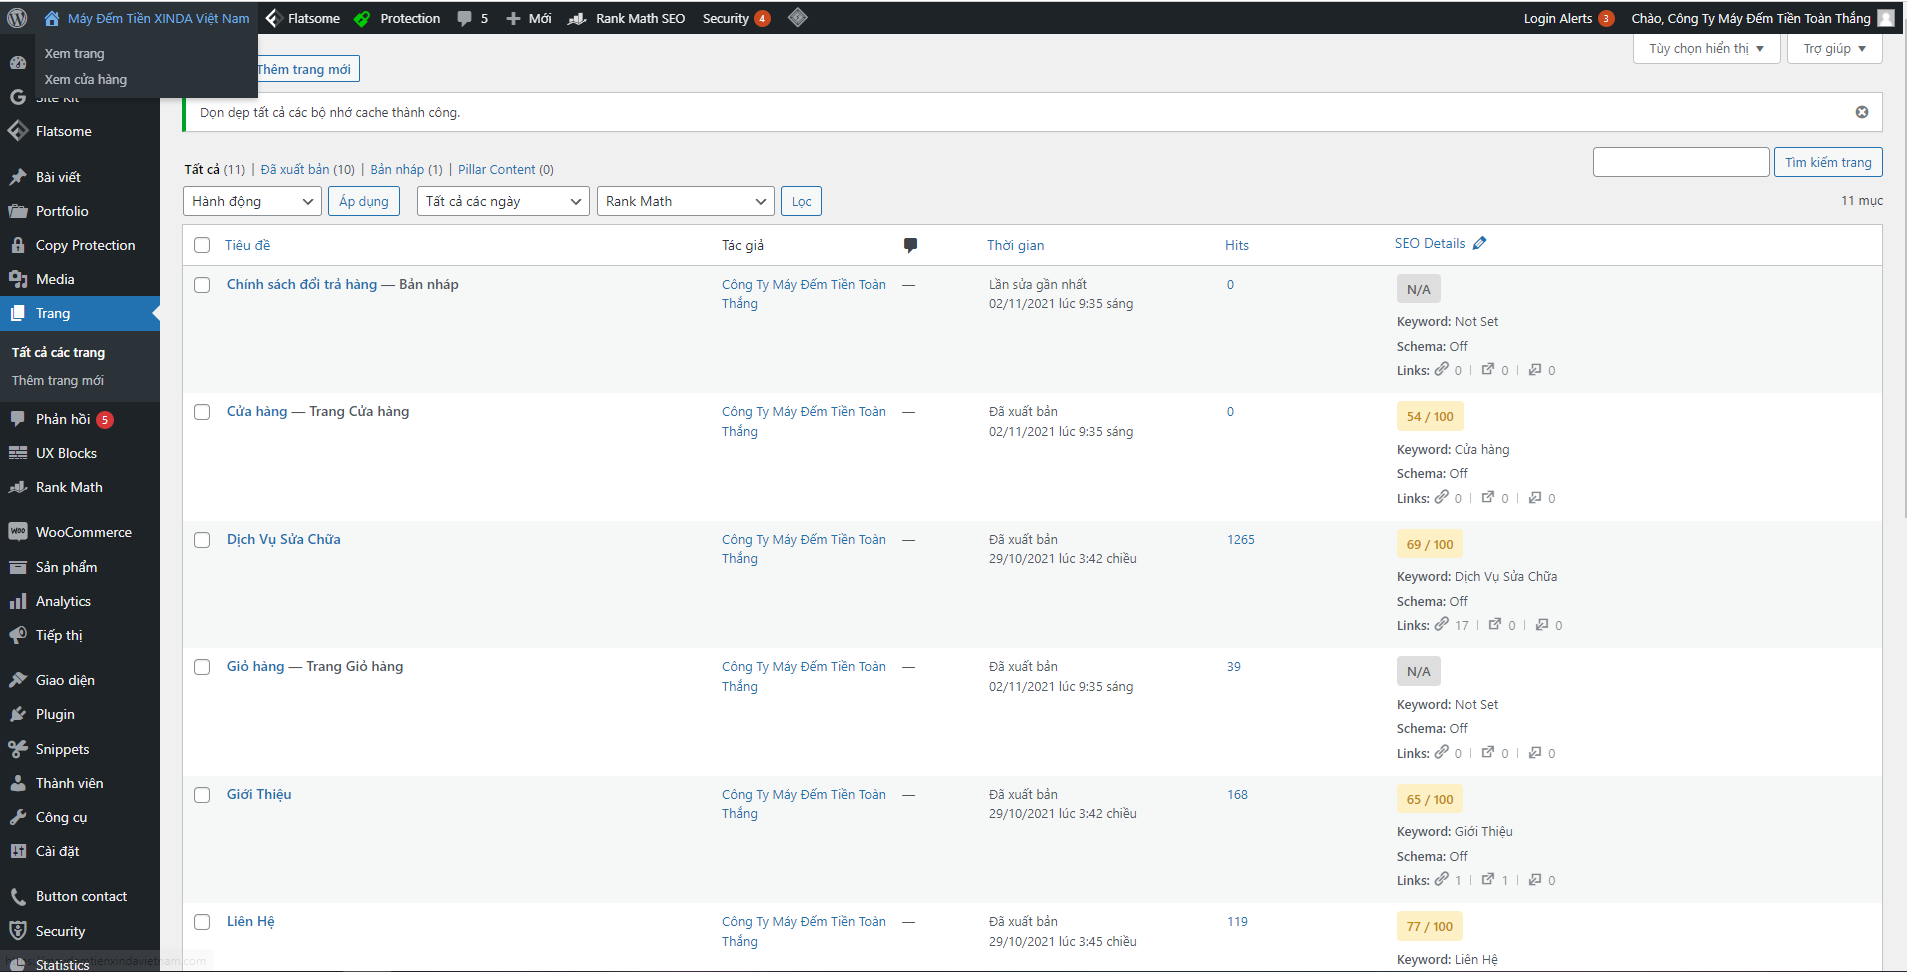This screenshot has height=972, width=1907.
Task: Filter by Pillar Content (0)
Action: [506, 169]
